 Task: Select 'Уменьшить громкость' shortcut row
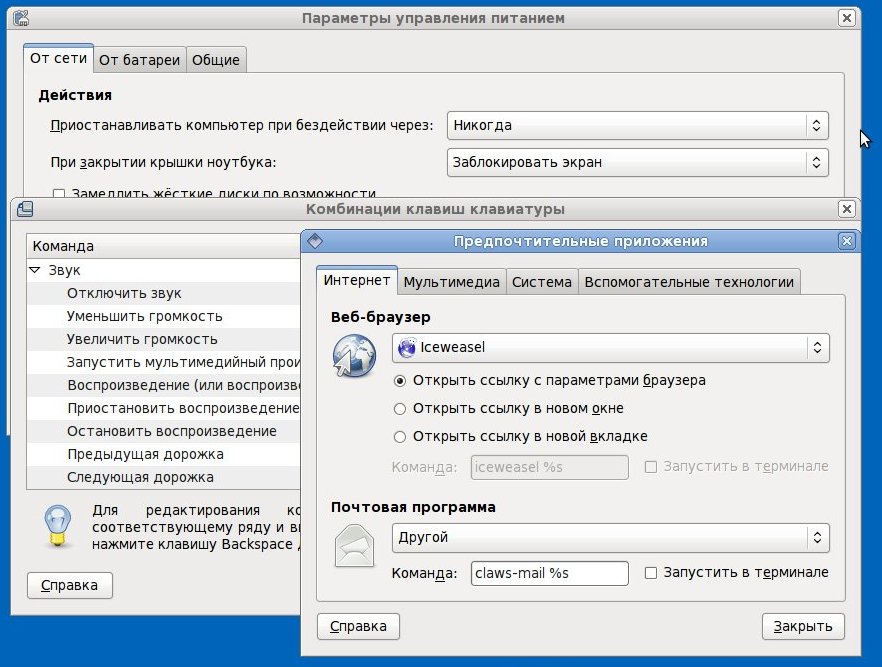click(x=164, y=317)
